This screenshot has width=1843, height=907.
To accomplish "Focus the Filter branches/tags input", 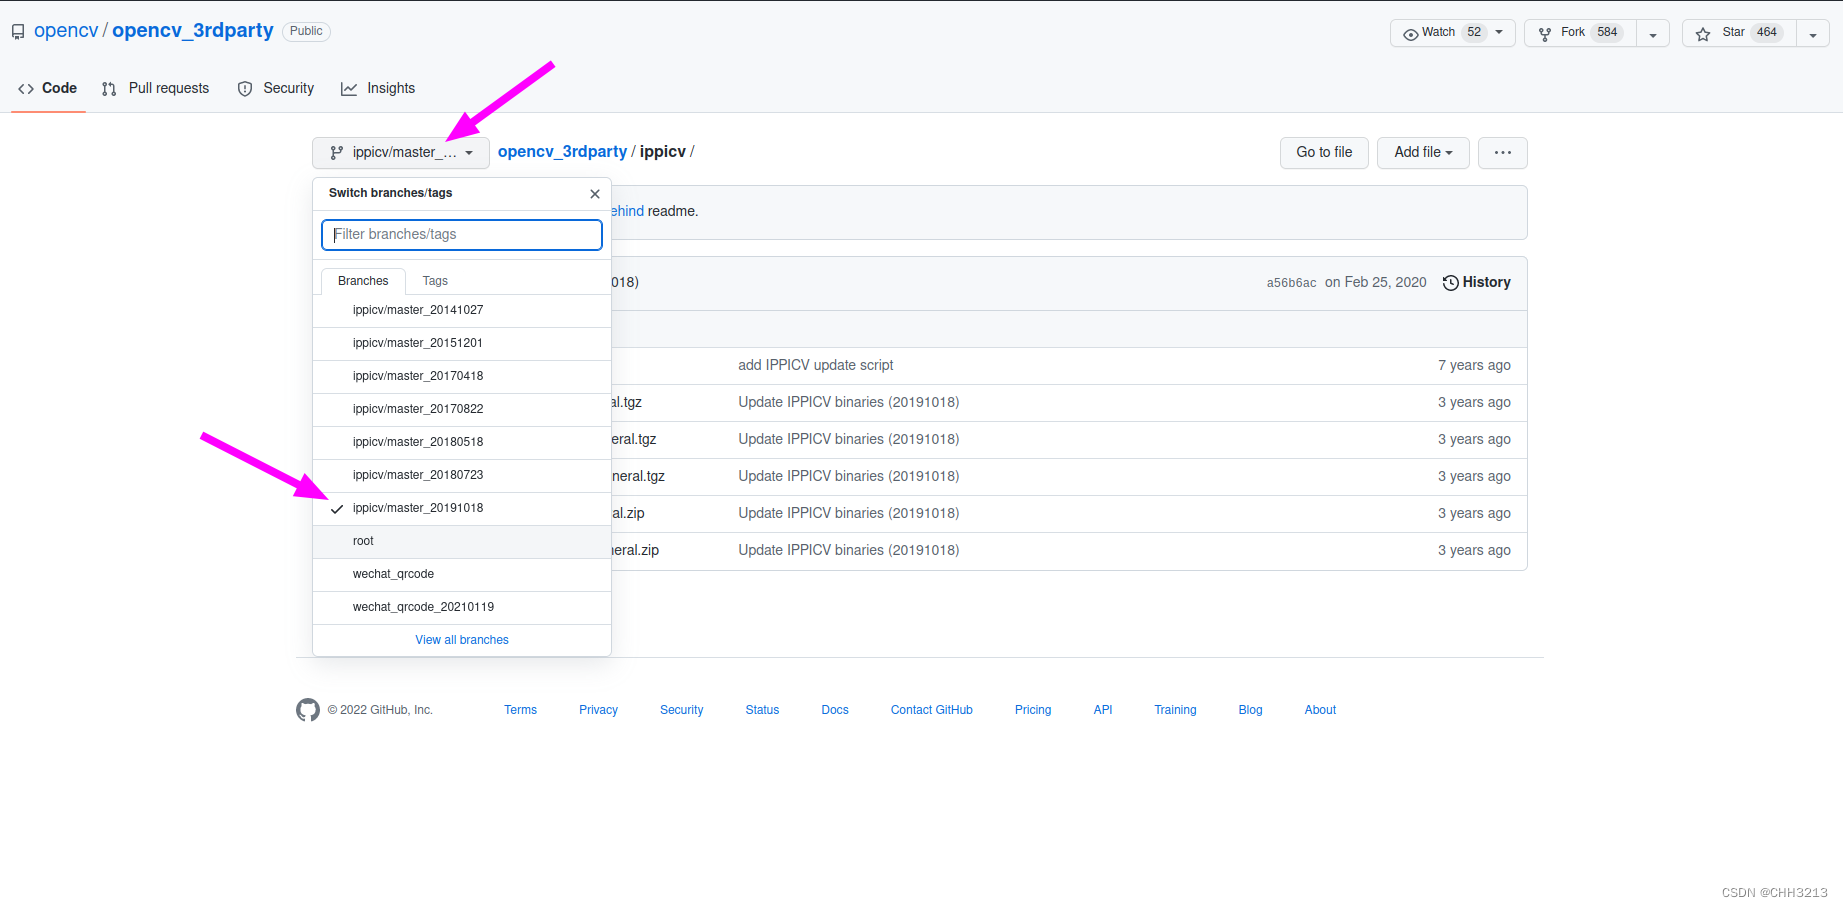I will pyautogui.click(x=462, y=235).
